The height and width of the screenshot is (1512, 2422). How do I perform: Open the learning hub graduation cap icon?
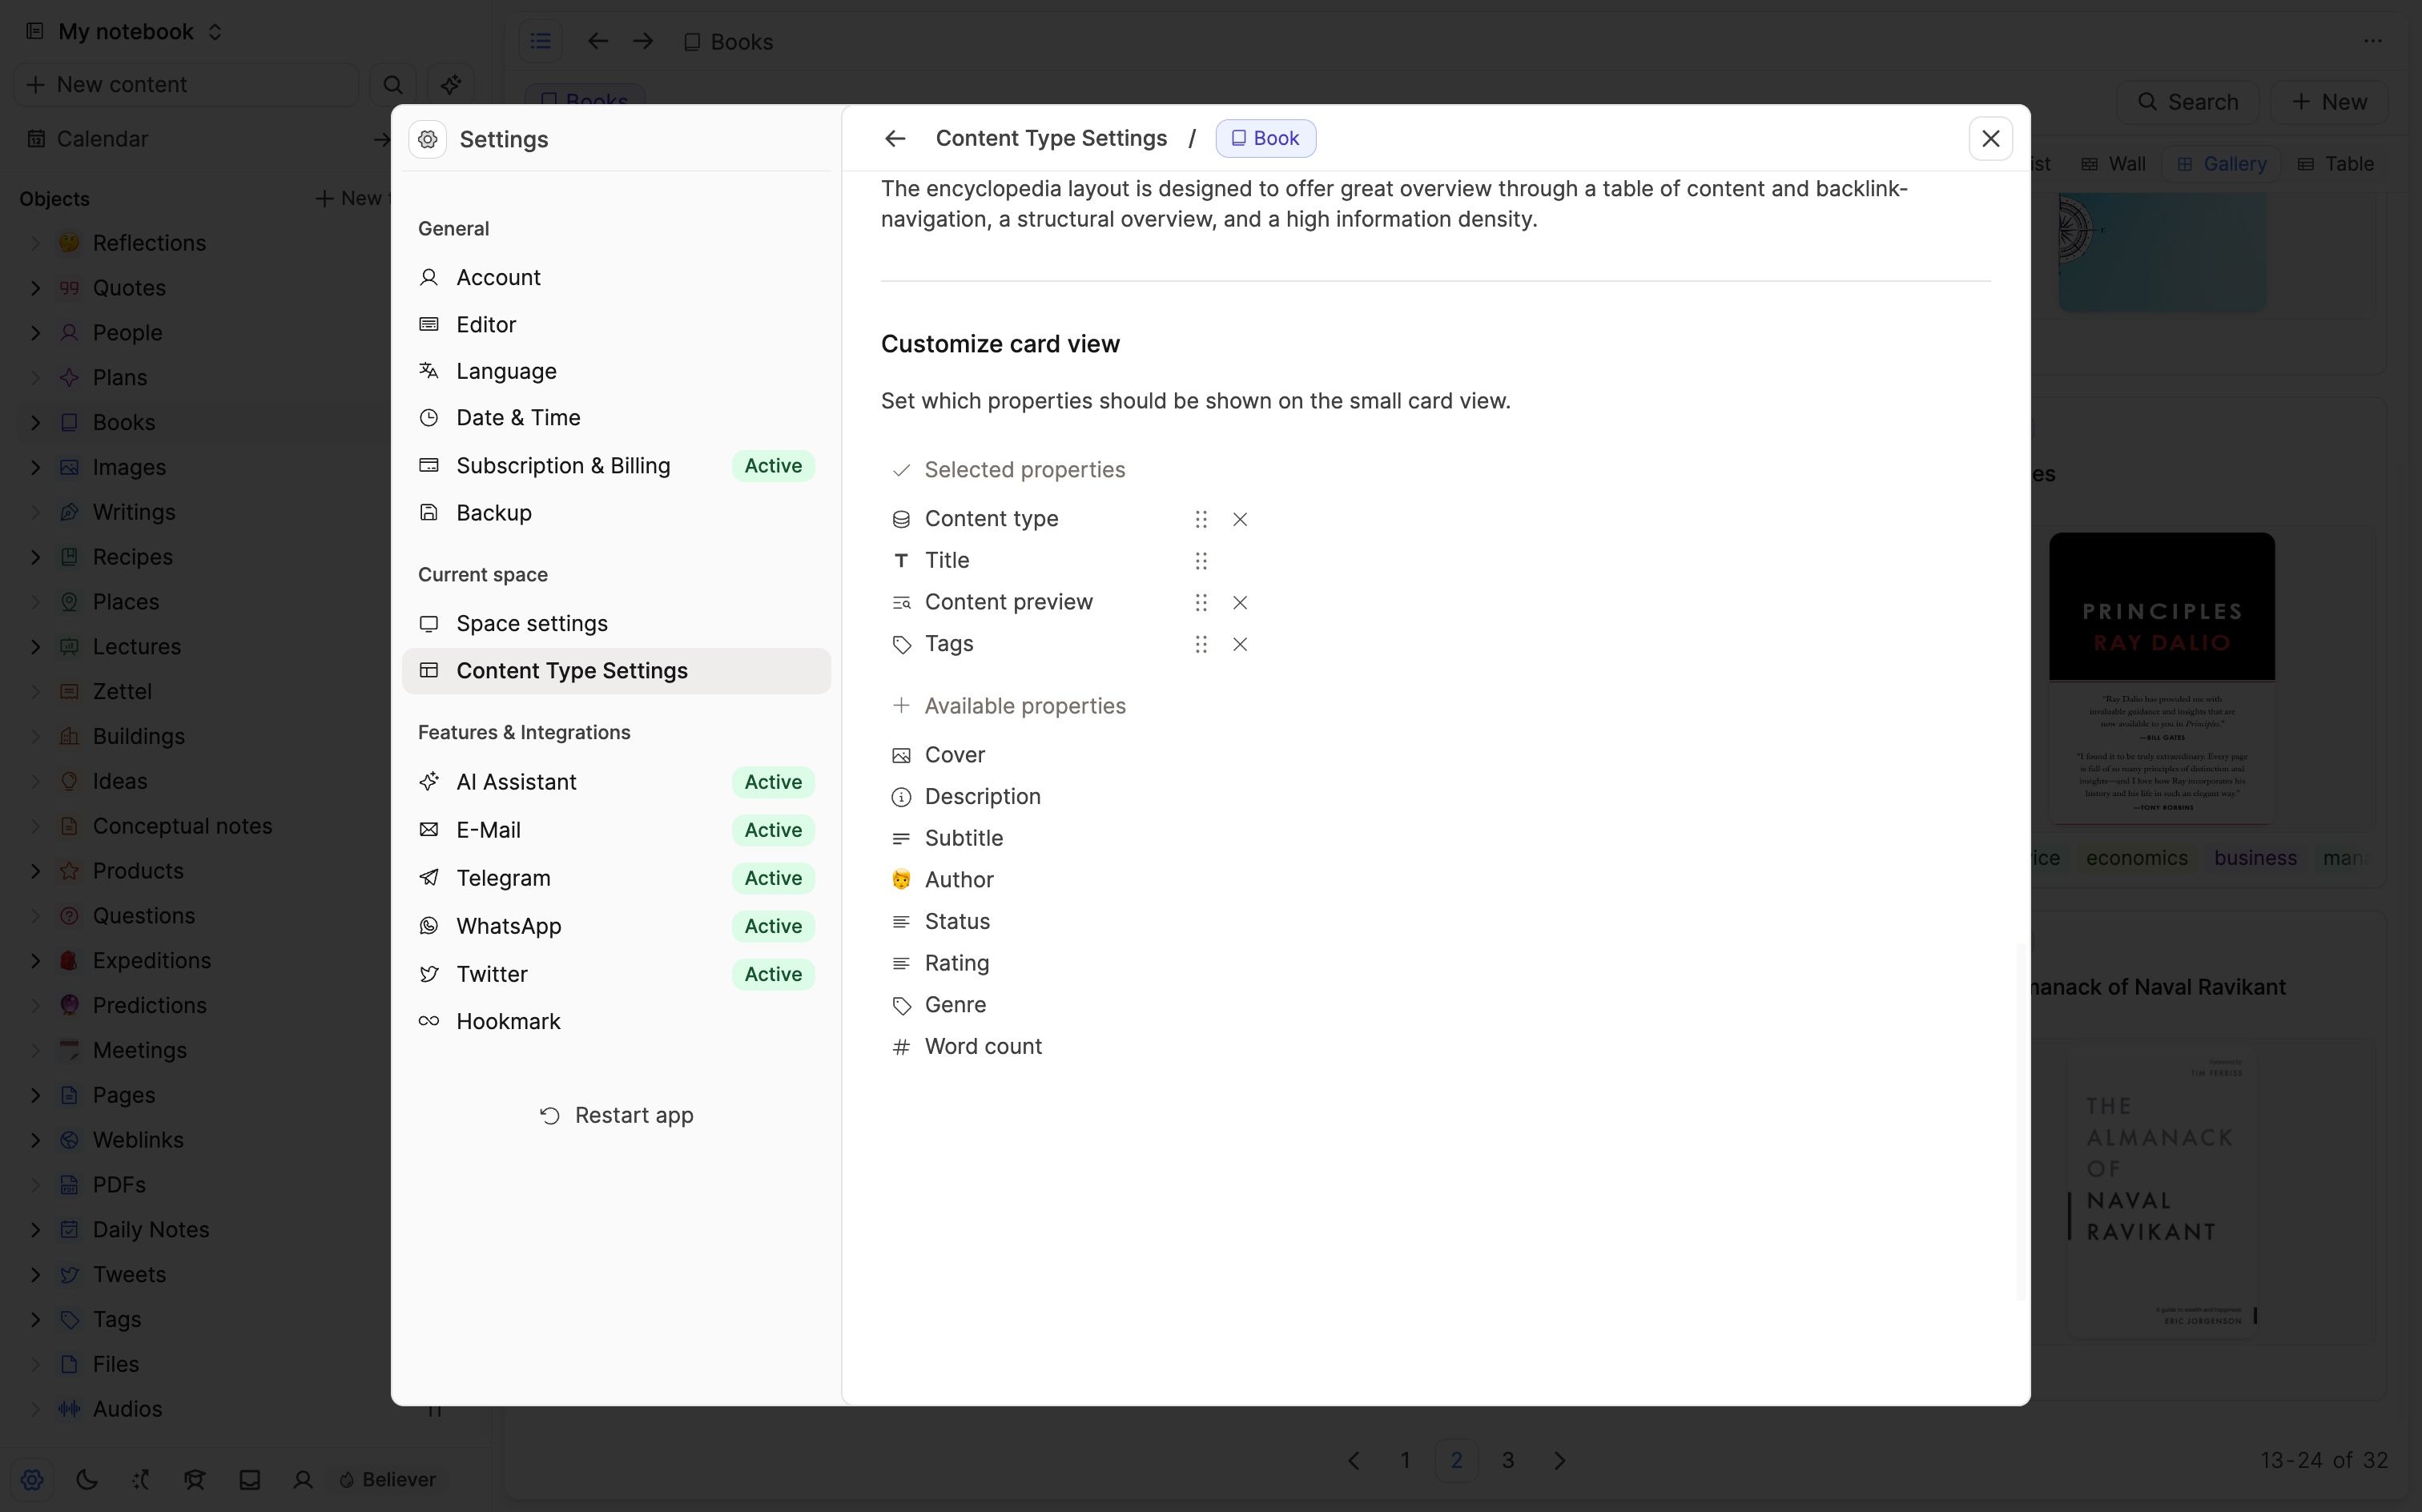coord(195,1479)
